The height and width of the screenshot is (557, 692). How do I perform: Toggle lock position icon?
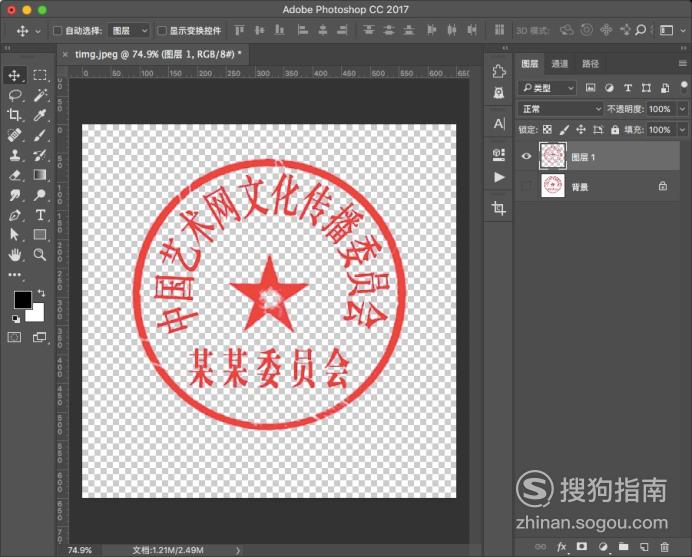click(581, 130)
